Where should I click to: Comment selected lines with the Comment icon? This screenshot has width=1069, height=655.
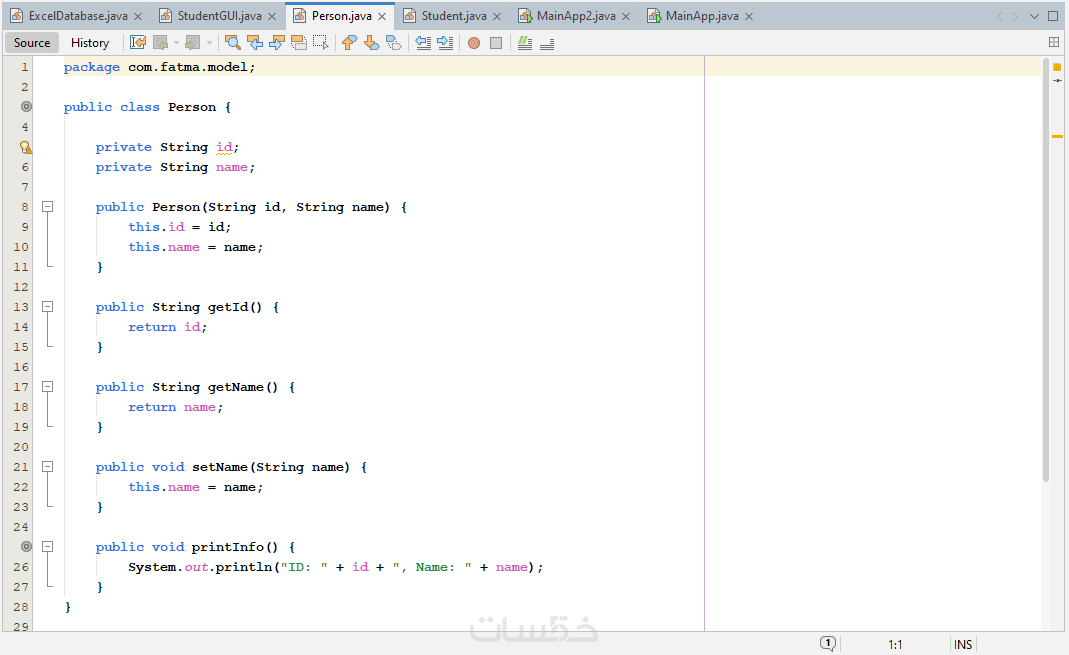click(525, 43)
